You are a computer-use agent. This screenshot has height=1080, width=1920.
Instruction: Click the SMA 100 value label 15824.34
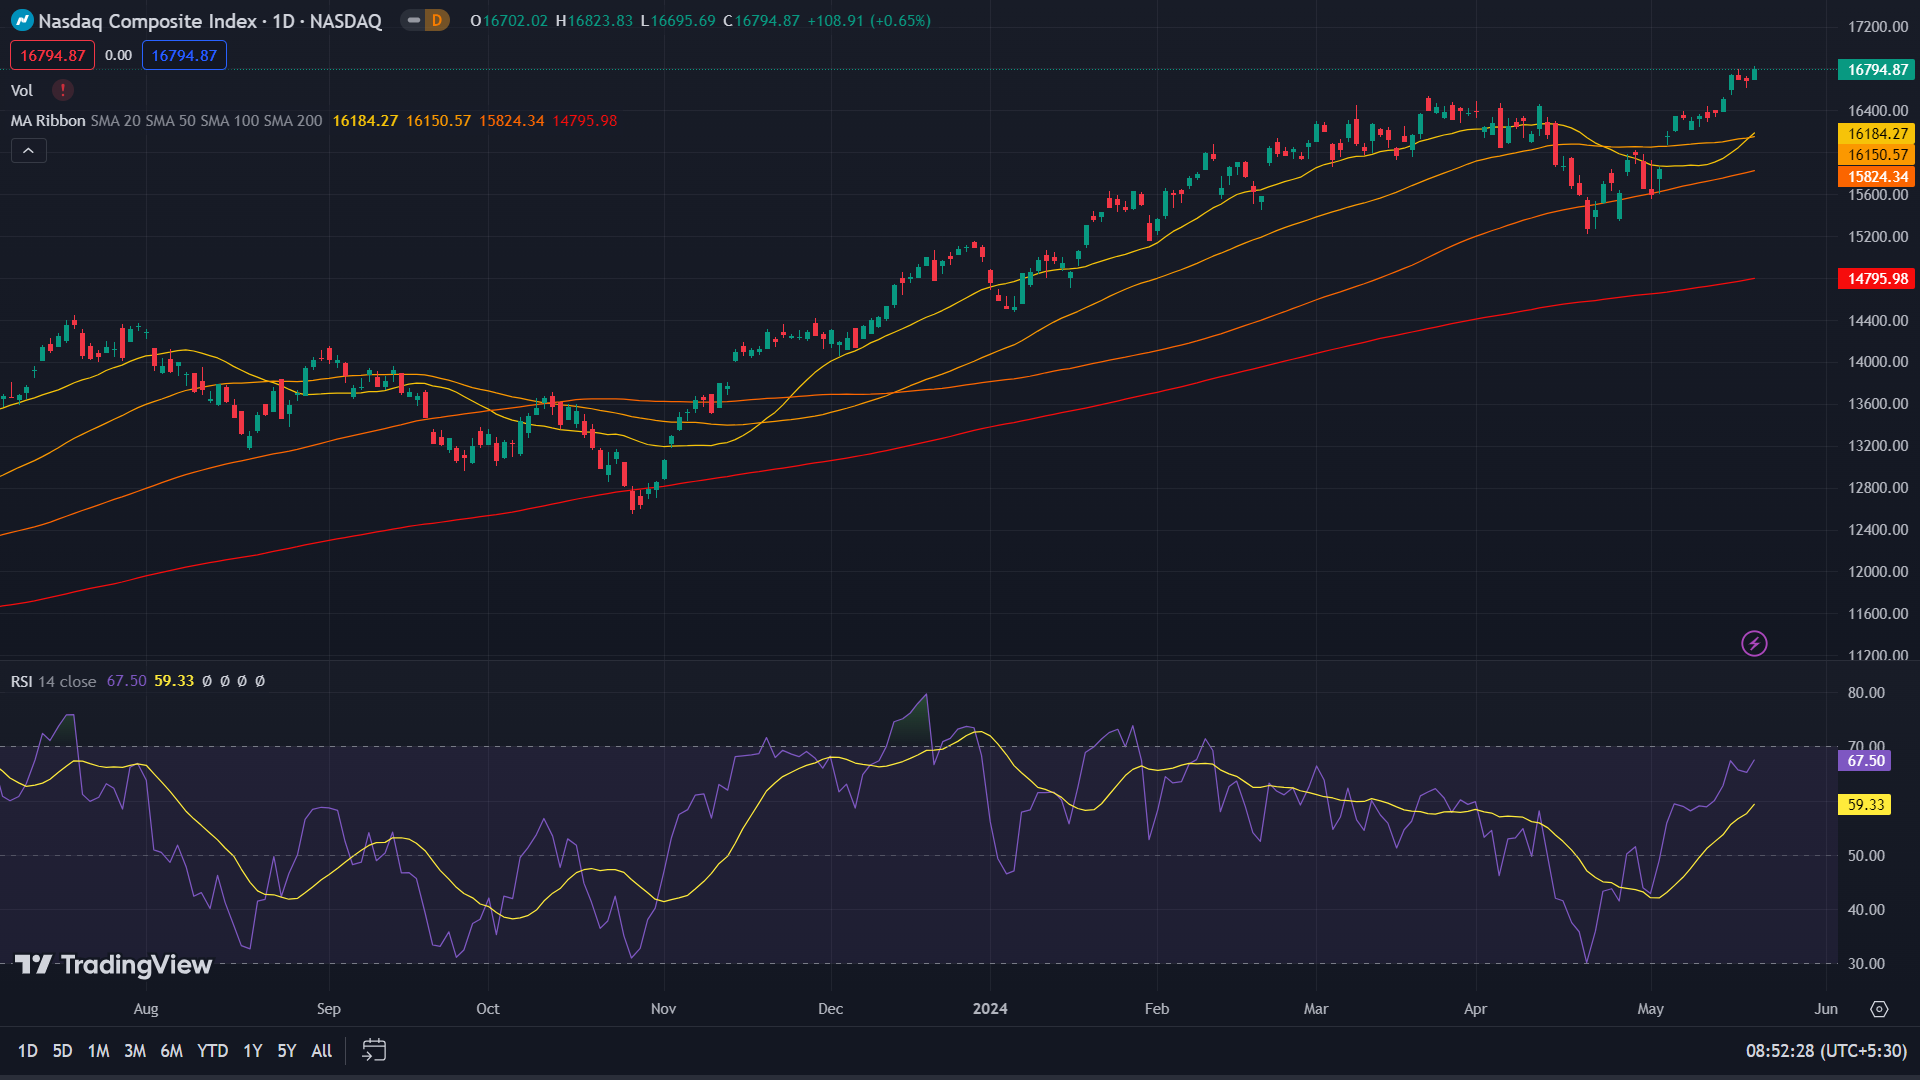[x=1877, y=177]
